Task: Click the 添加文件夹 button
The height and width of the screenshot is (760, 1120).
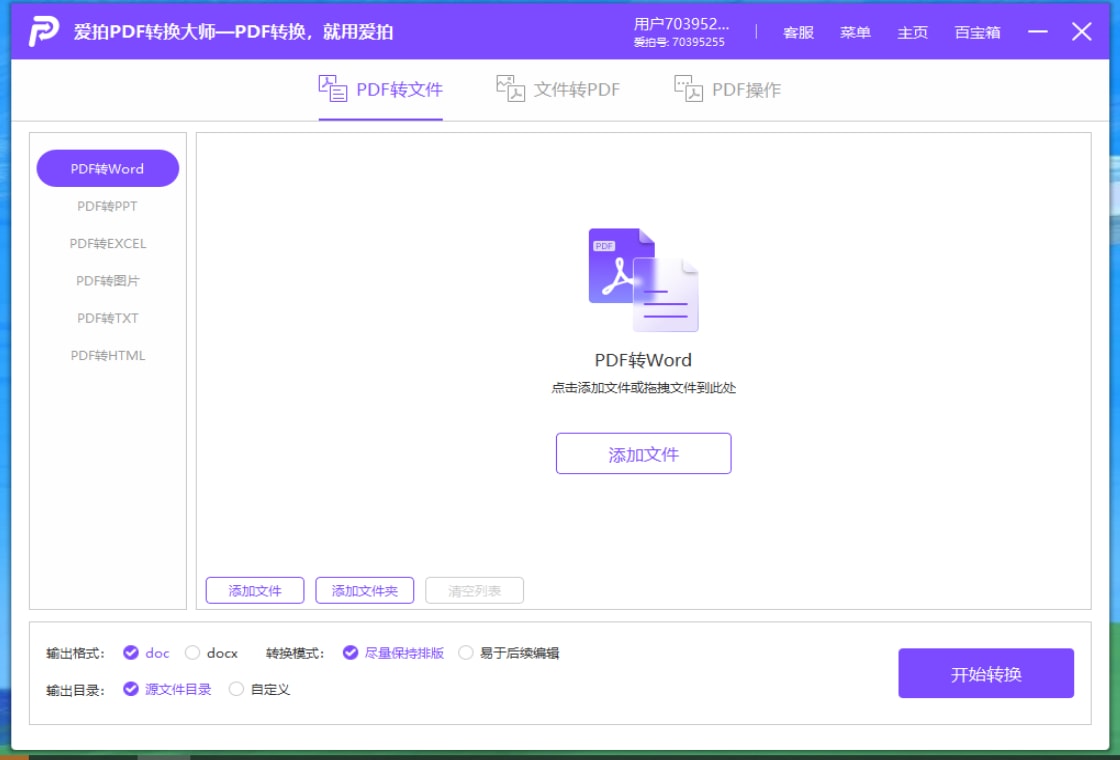Action: tap(365, 591)
